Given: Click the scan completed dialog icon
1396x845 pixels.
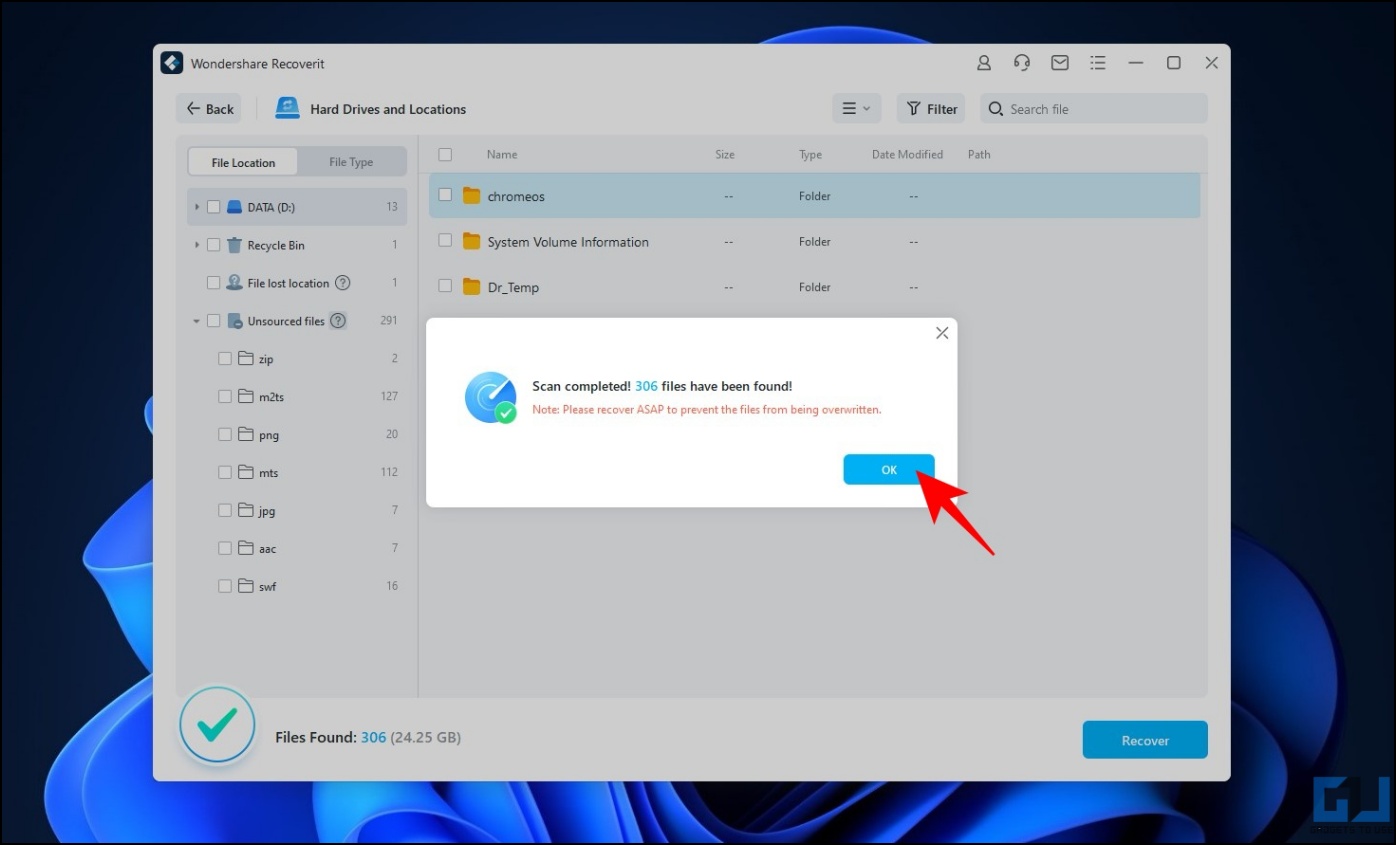Looking at the screenshot, I should point(491,397).
